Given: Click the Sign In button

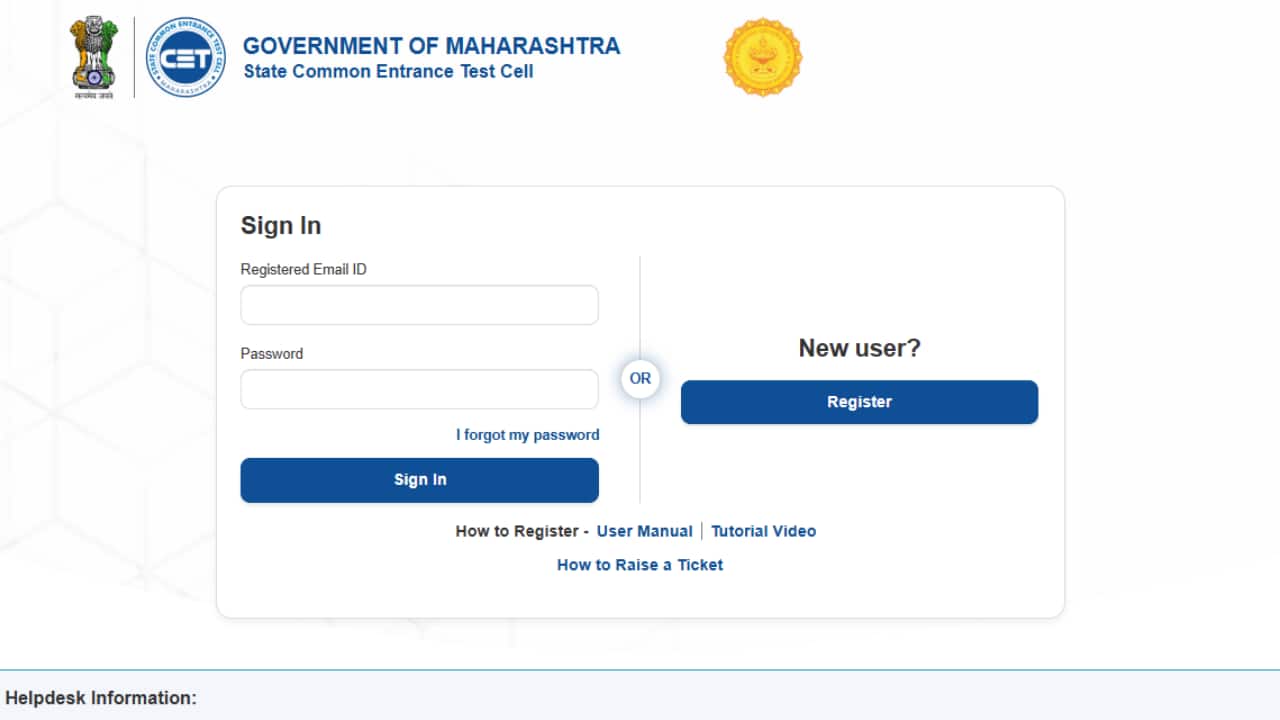Looking at the screenshot, I should (x=419, y=480).
